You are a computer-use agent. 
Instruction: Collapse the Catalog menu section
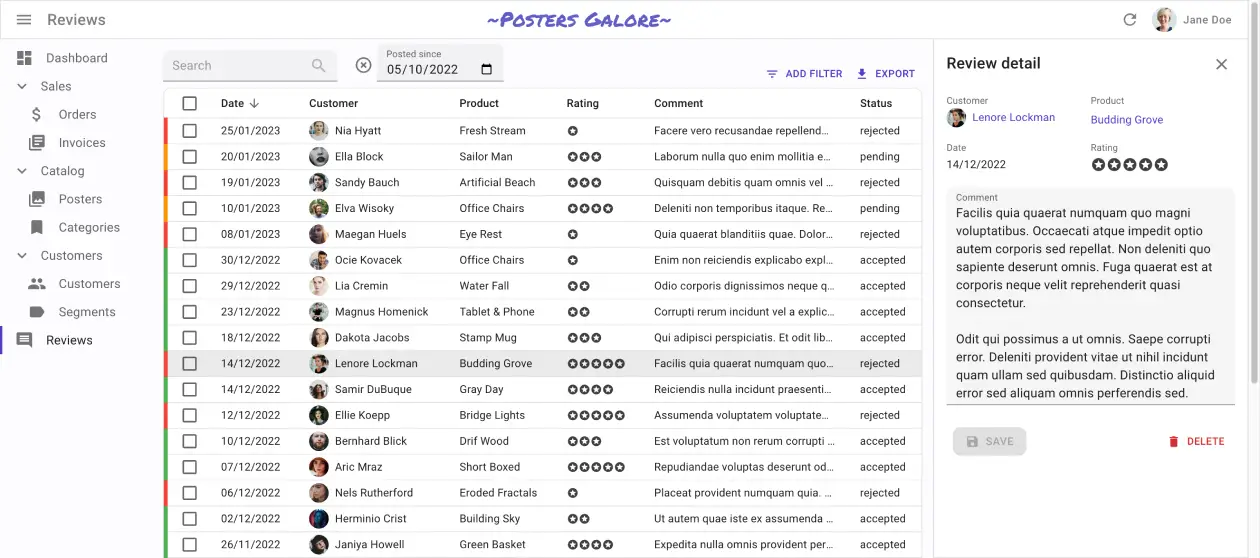23,171
